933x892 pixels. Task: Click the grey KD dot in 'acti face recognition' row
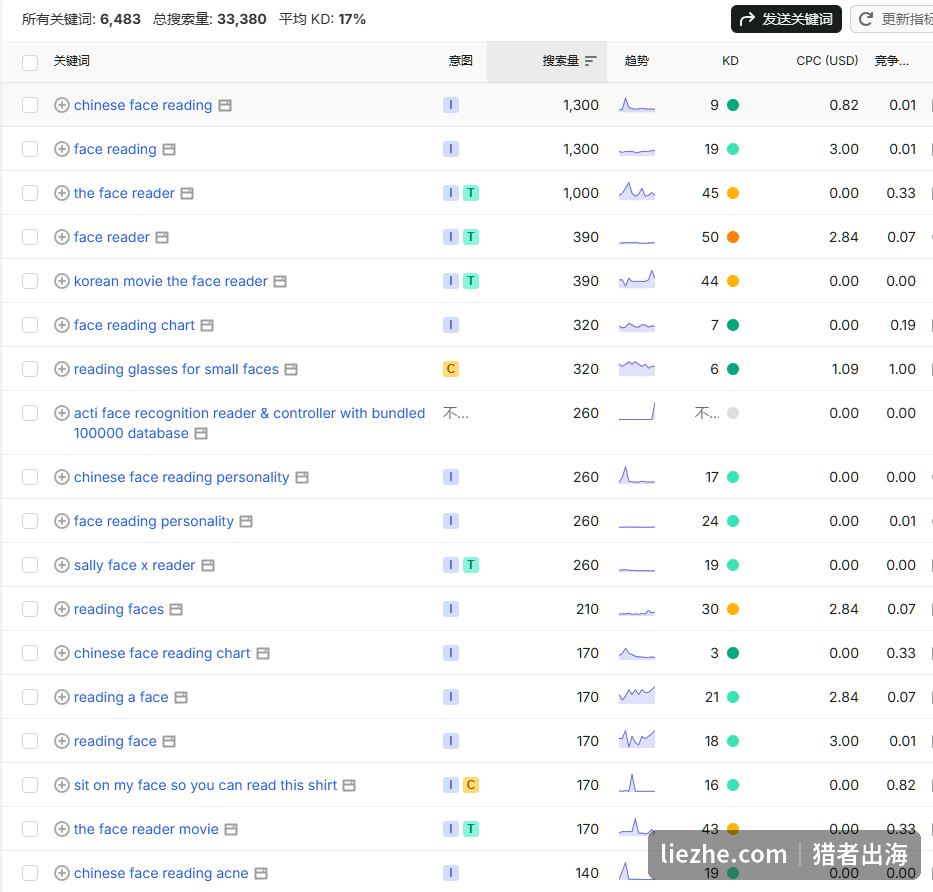[733, 414]
